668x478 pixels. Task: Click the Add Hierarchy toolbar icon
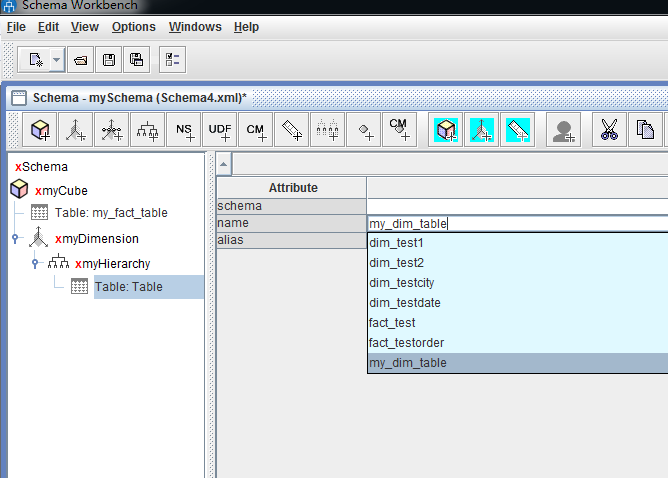148,130
